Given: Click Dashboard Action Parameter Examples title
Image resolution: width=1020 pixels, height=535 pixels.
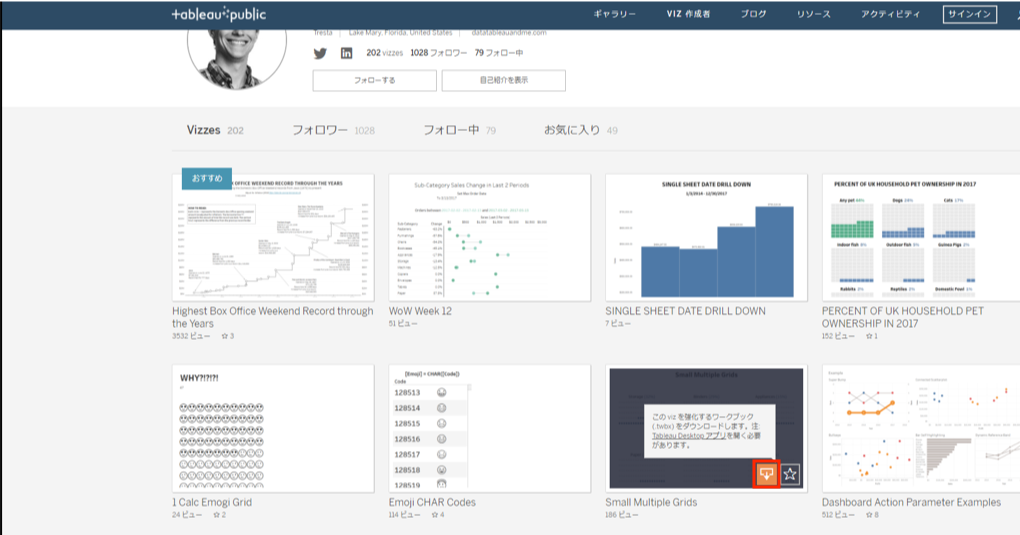Looking at the screenshot, I should pos(911,502).
